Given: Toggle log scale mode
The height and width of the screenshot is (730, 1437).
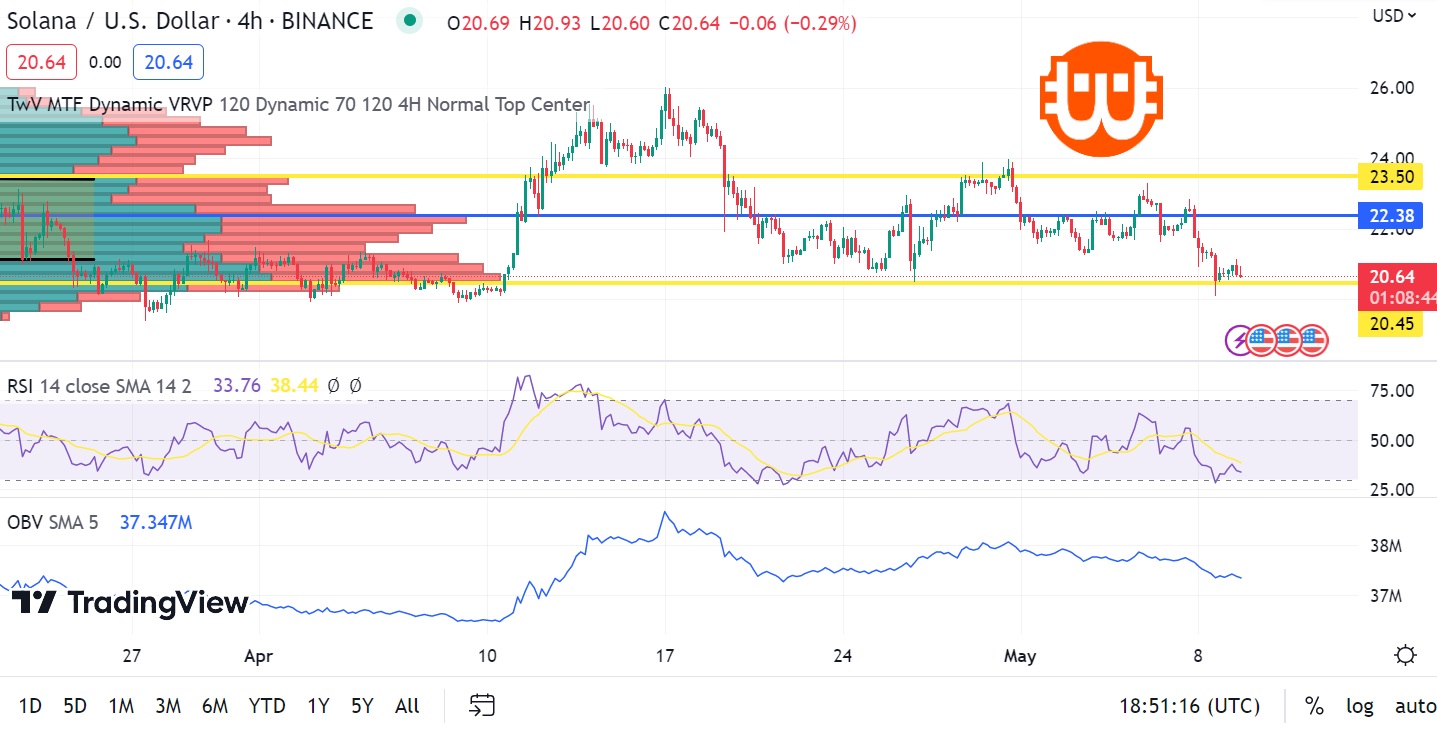Looking at the screenshot, I should (x=1359, y=706).
